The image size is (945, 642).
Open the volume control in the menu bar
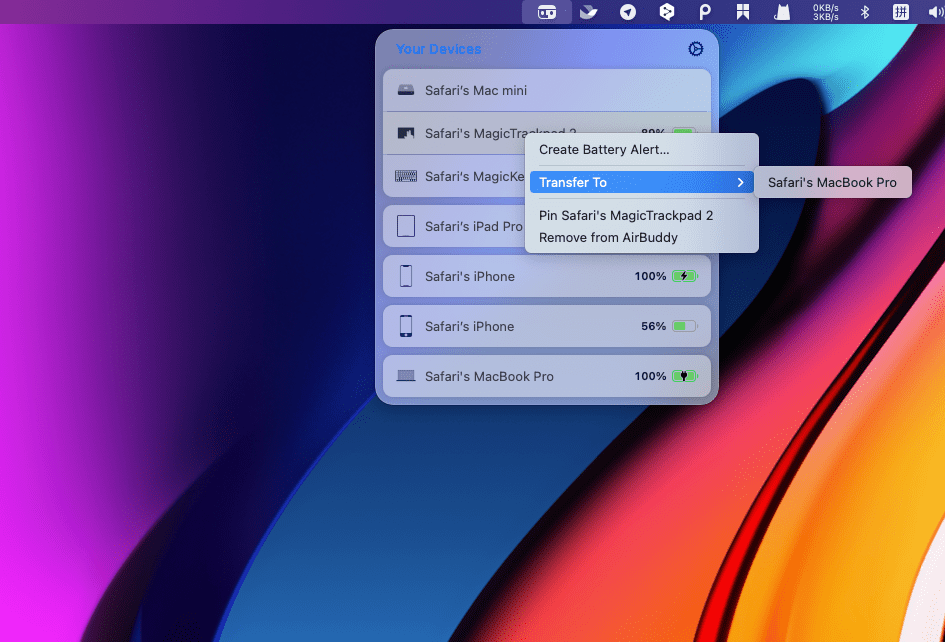(x=935, y=12)
